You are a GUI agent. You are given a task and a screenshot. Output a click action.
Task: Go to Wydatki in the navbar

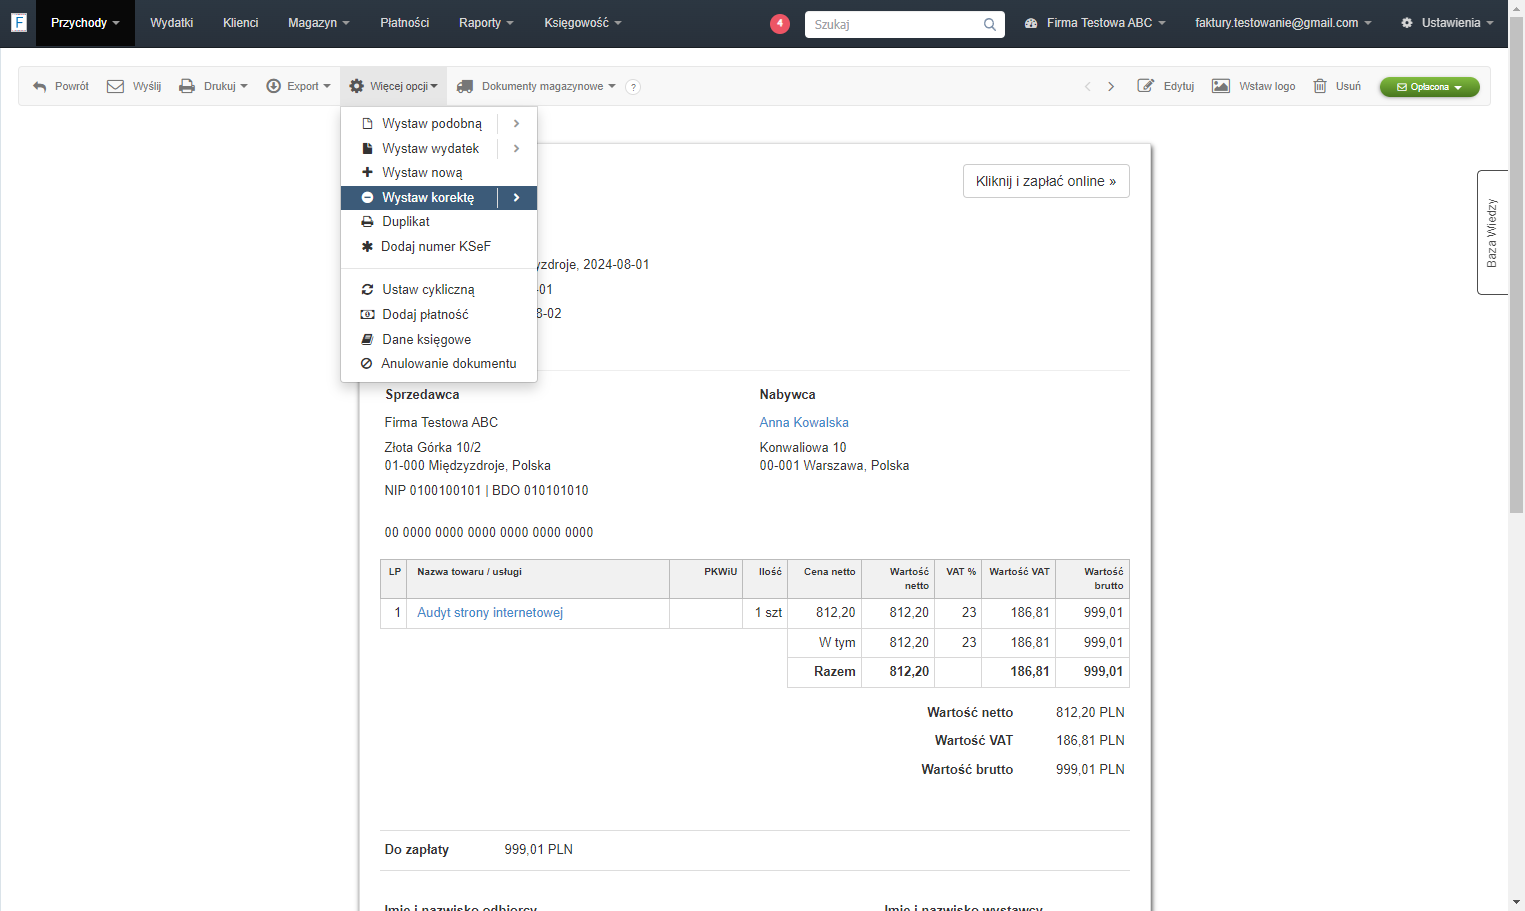pos(172,23)
